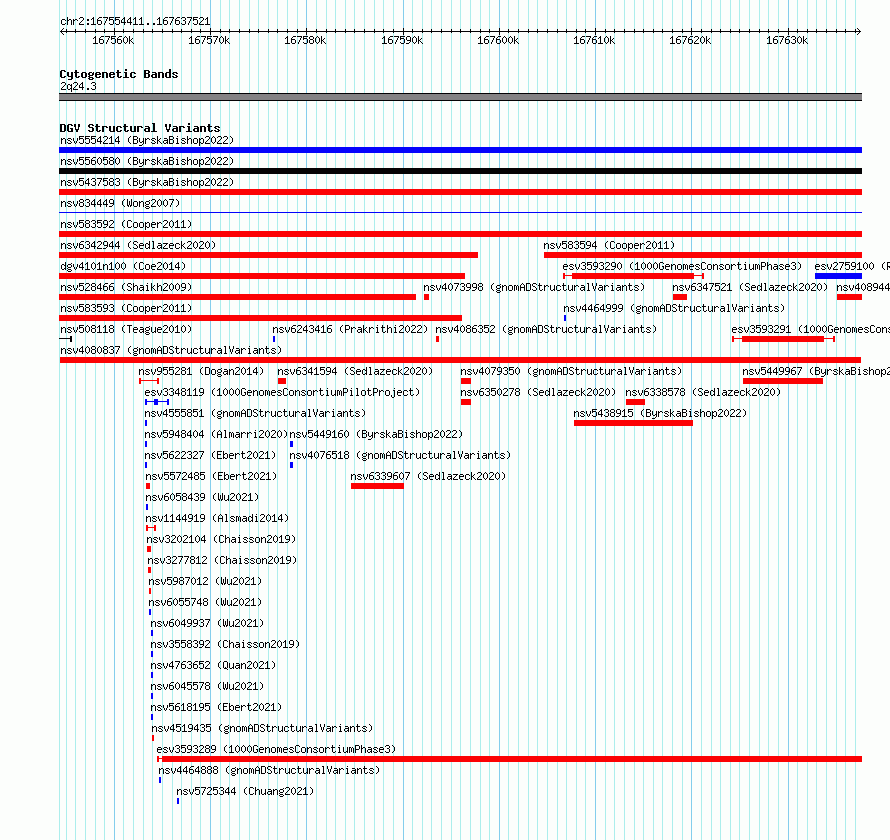Click the 167600k ruler position label
This screenshot has width=890, height=840.
(498, 40)
